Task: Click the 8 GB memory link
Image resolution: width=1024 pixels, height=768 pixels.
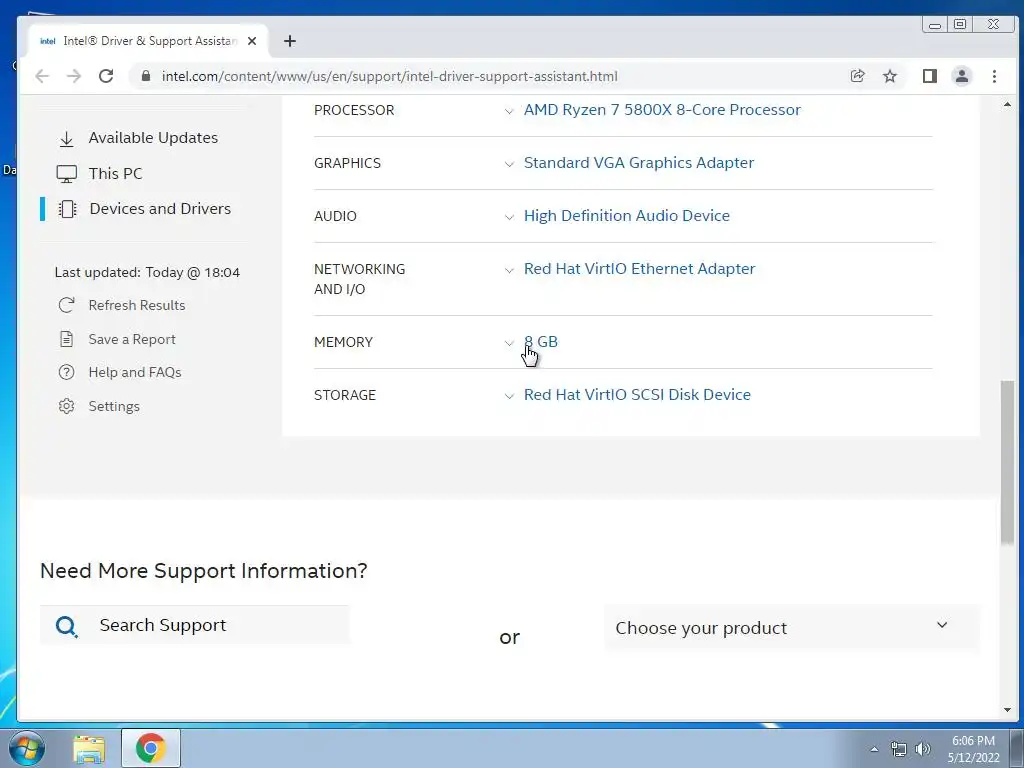Action: pos(541,342)
